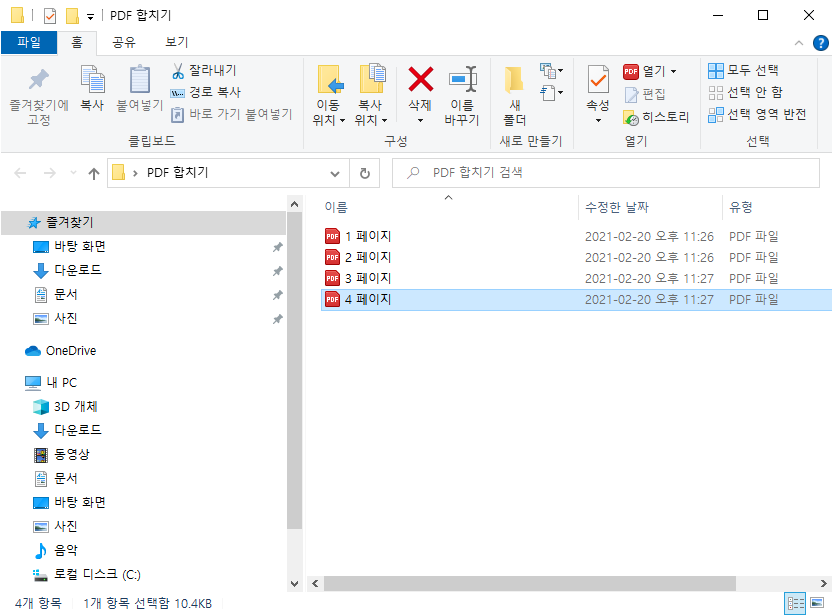
Task: Switch to the 공유 (Share) tab
Action: coord(124,42)
